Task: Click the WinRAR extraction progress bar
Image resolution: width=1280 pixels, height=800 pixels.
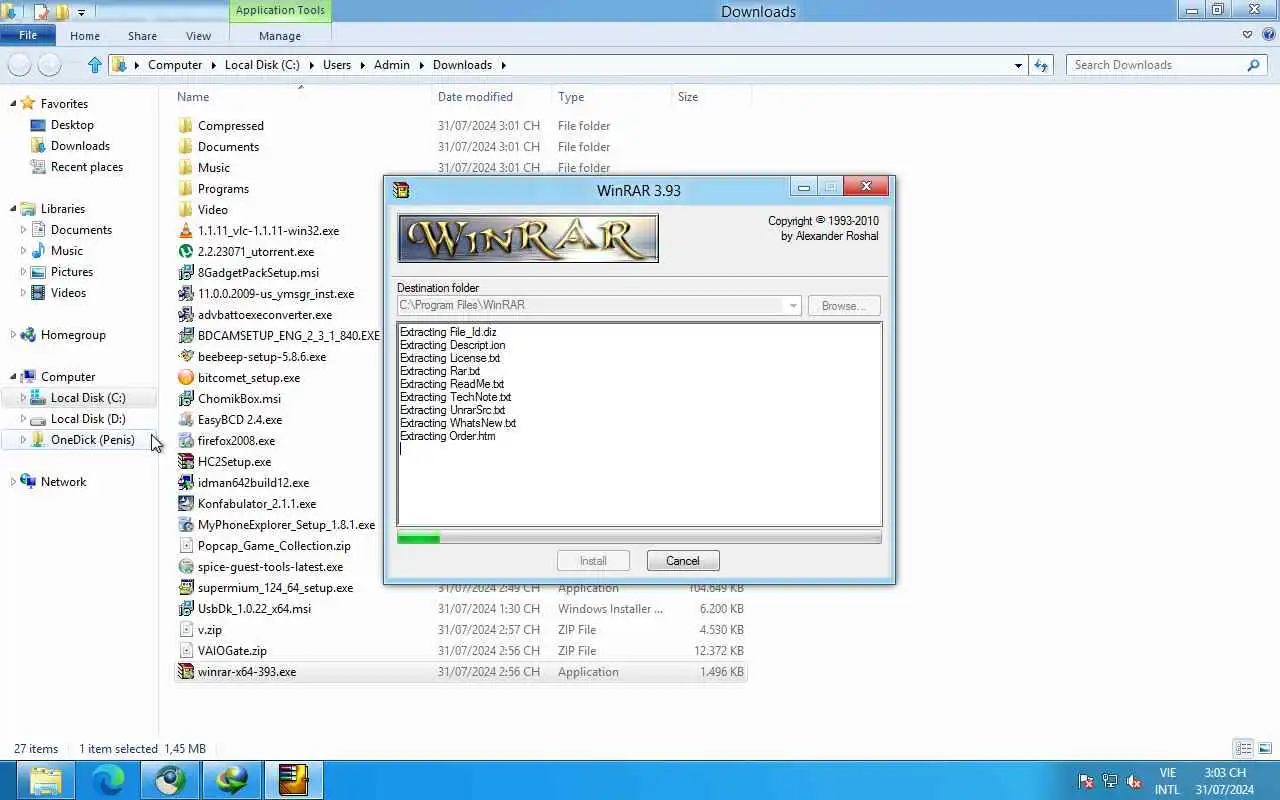Action: pos(639,538)
